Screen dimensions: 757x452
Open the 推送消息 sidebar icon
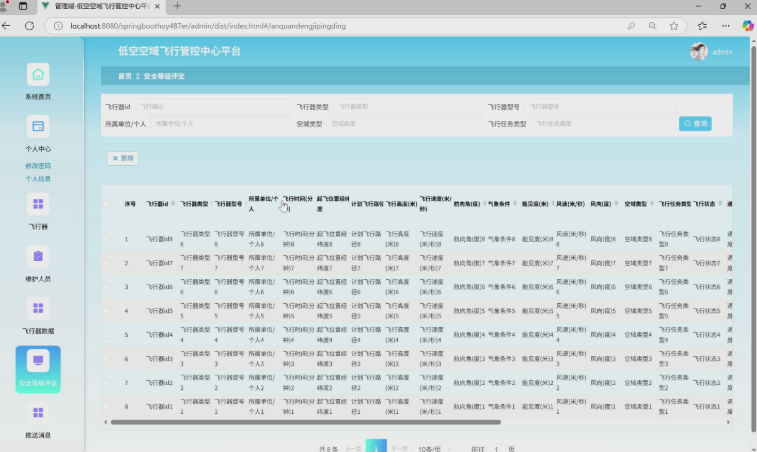coord(38,413)
